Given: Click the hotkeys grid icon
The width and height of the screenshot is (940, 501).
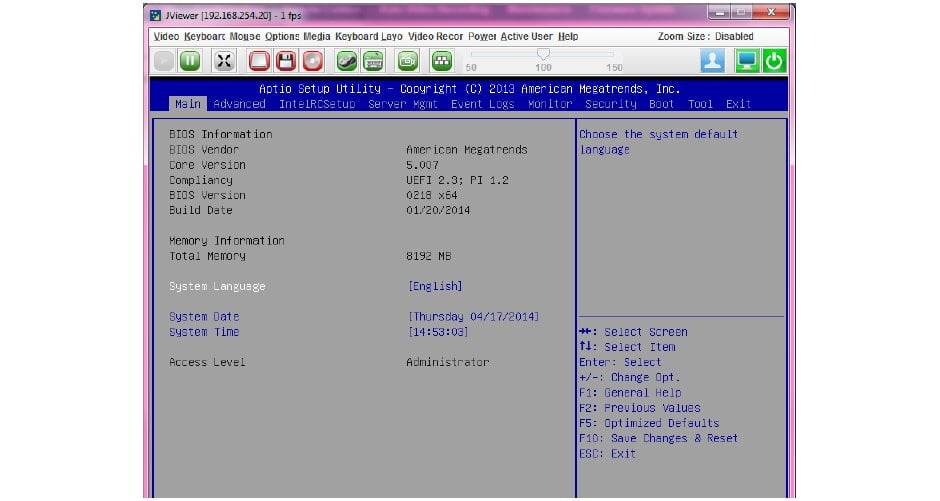Looking at the screenshot, I should point(442,61).
